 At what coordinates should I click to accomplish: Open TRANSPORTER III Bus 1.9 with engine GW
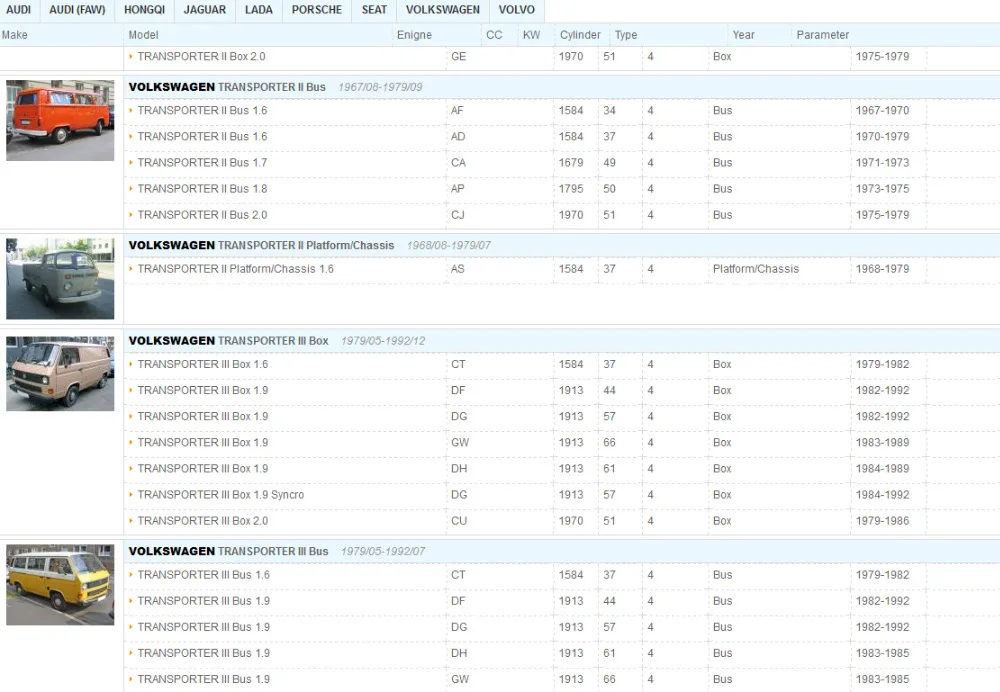(x=203, y=679)
